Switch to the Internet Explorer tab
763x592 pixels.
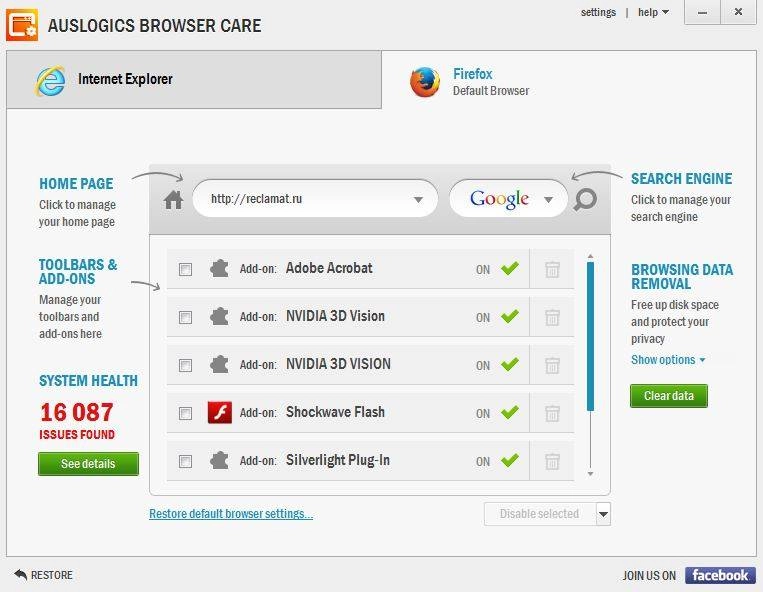click(194, 80)
